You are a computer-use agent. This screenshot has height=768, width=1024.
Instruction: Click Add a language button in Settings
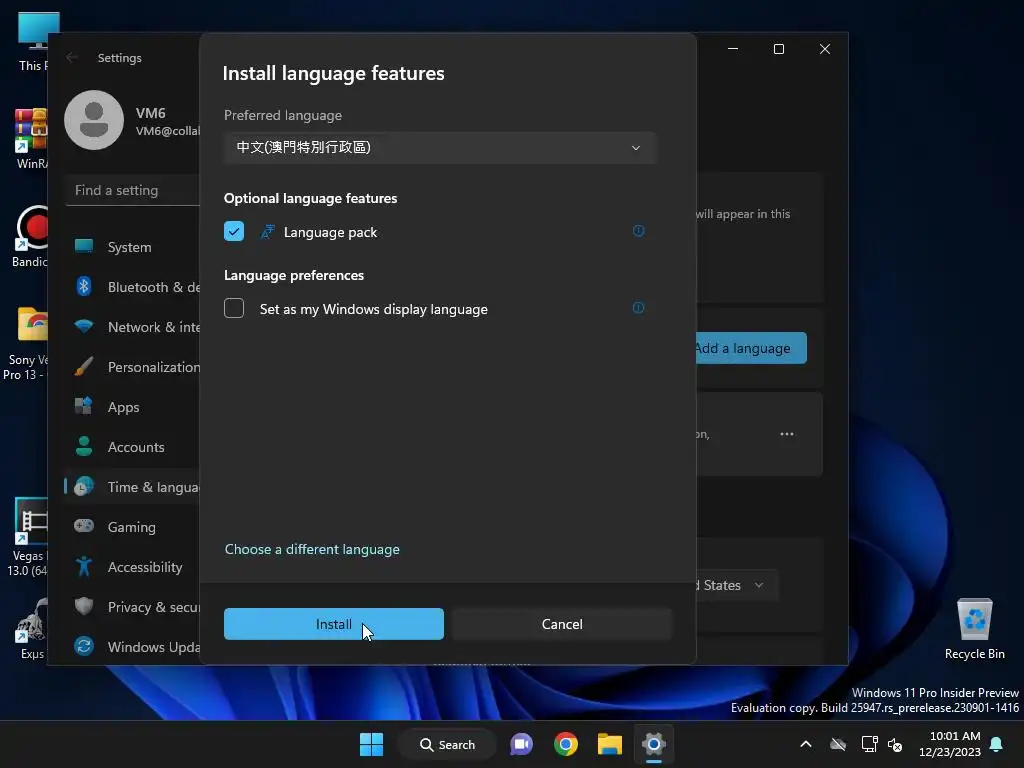(x=751, y=348)
